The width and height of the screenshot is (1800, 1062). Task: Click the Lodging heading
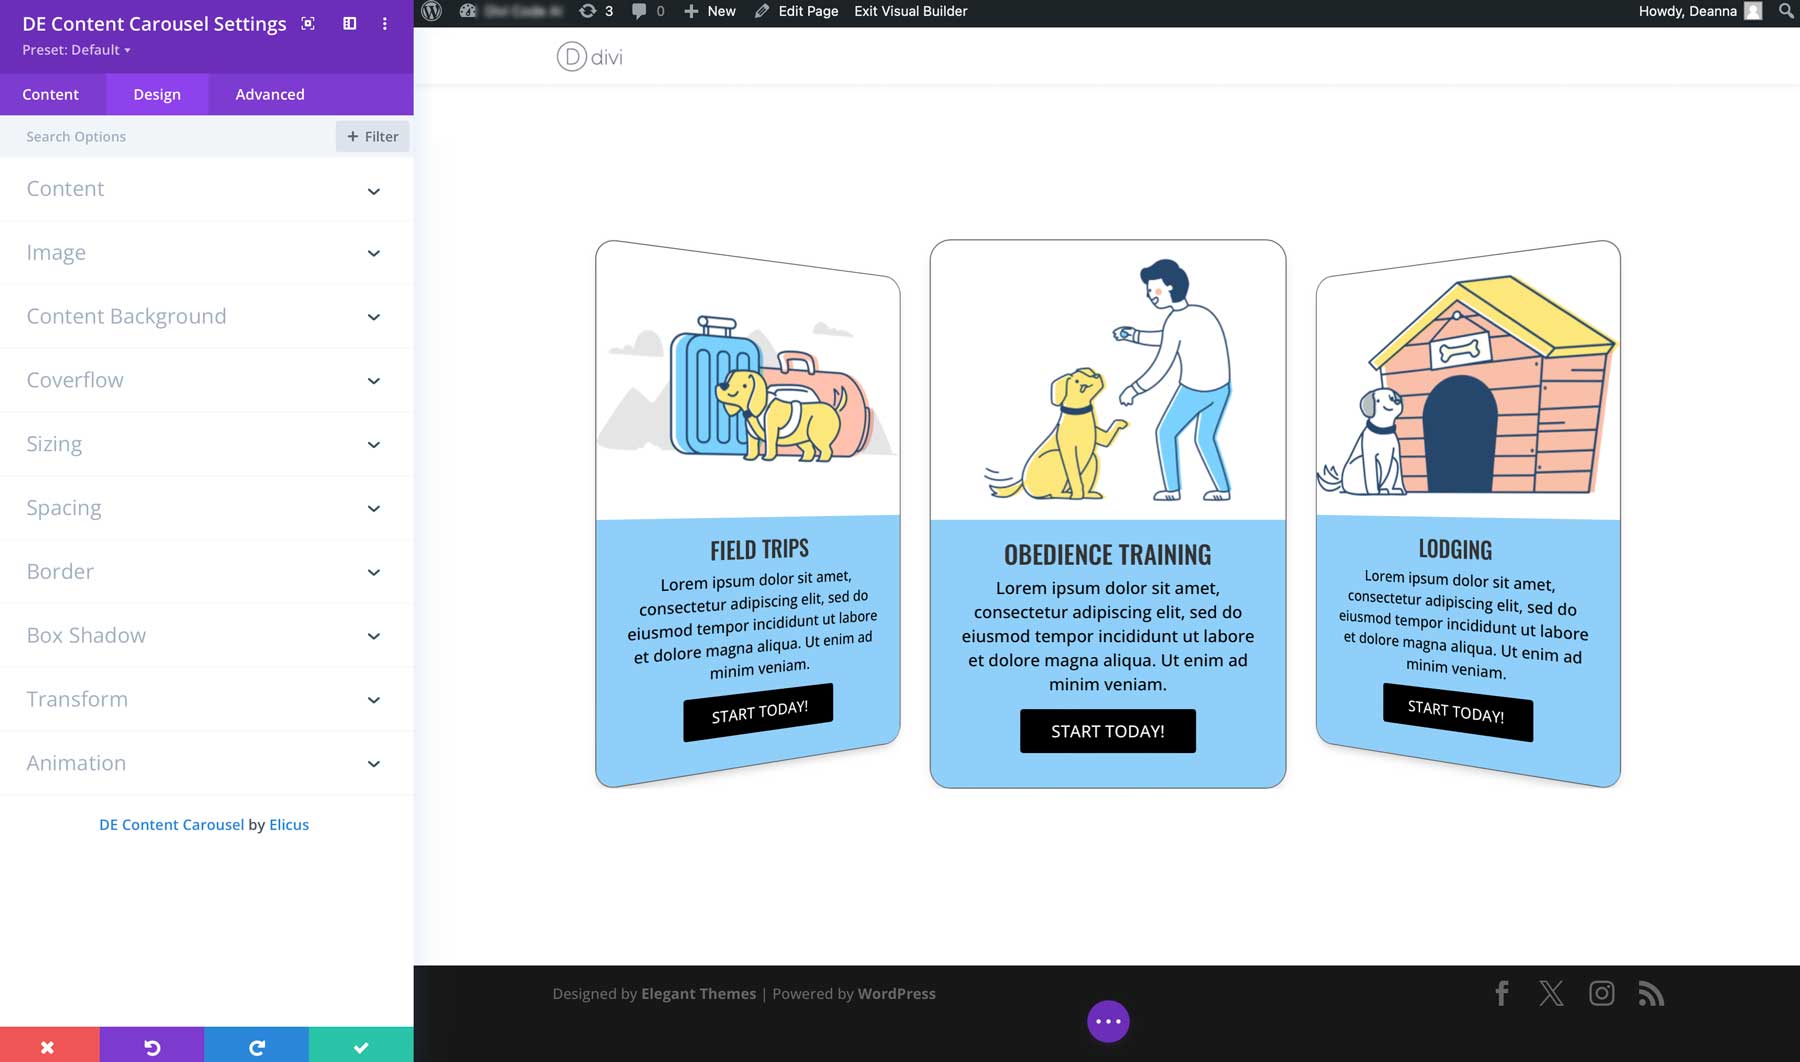click(x=1455, y=549)
